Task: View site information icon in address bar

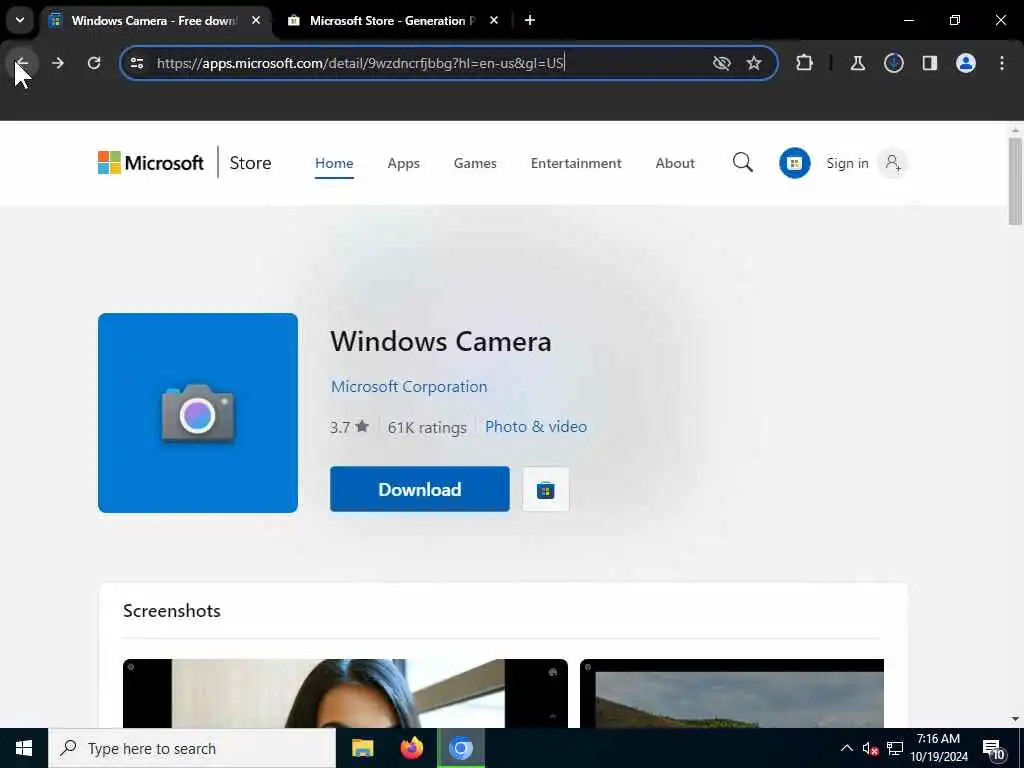Action: (137, 63)
